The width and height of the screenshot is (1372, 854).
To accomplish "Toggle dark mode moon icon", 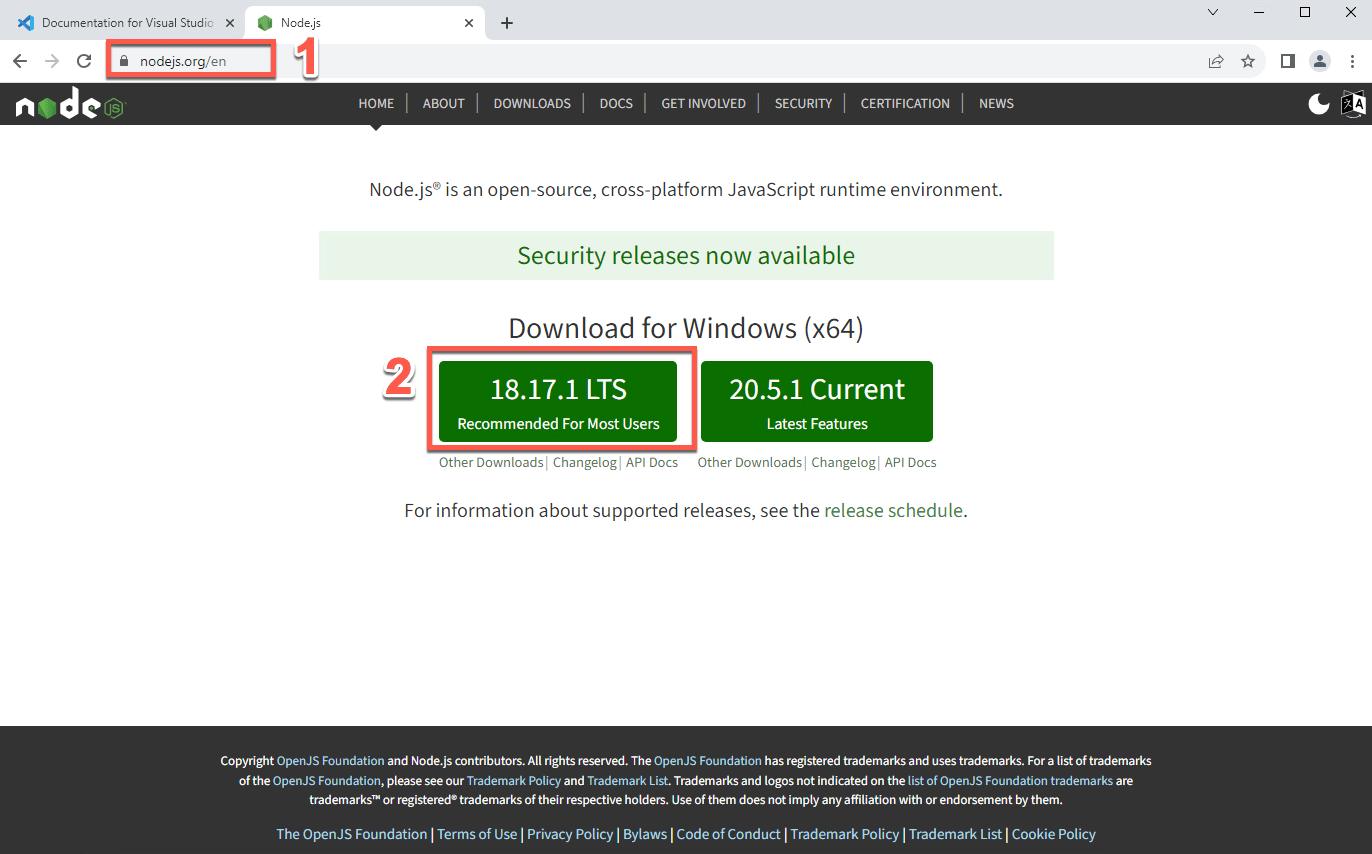I will [x=1319, y=103].
